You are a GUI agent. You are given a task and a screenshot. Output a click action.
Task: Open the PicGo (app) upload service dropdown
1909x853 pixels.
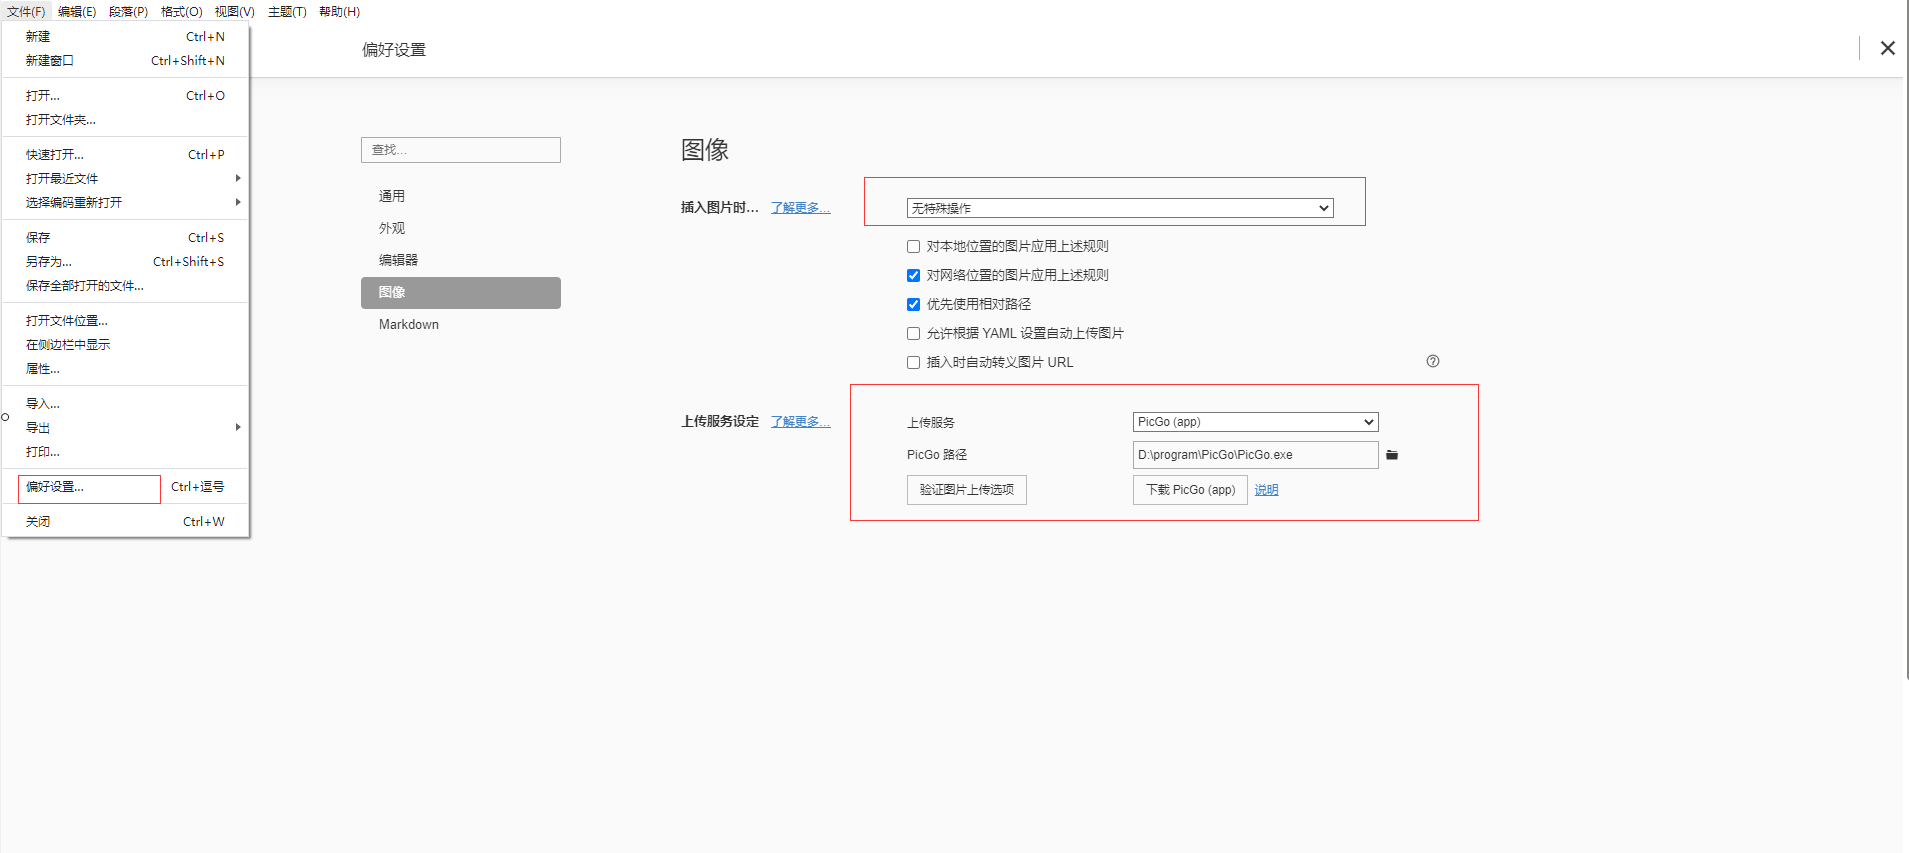click(x=1255, y=422)
